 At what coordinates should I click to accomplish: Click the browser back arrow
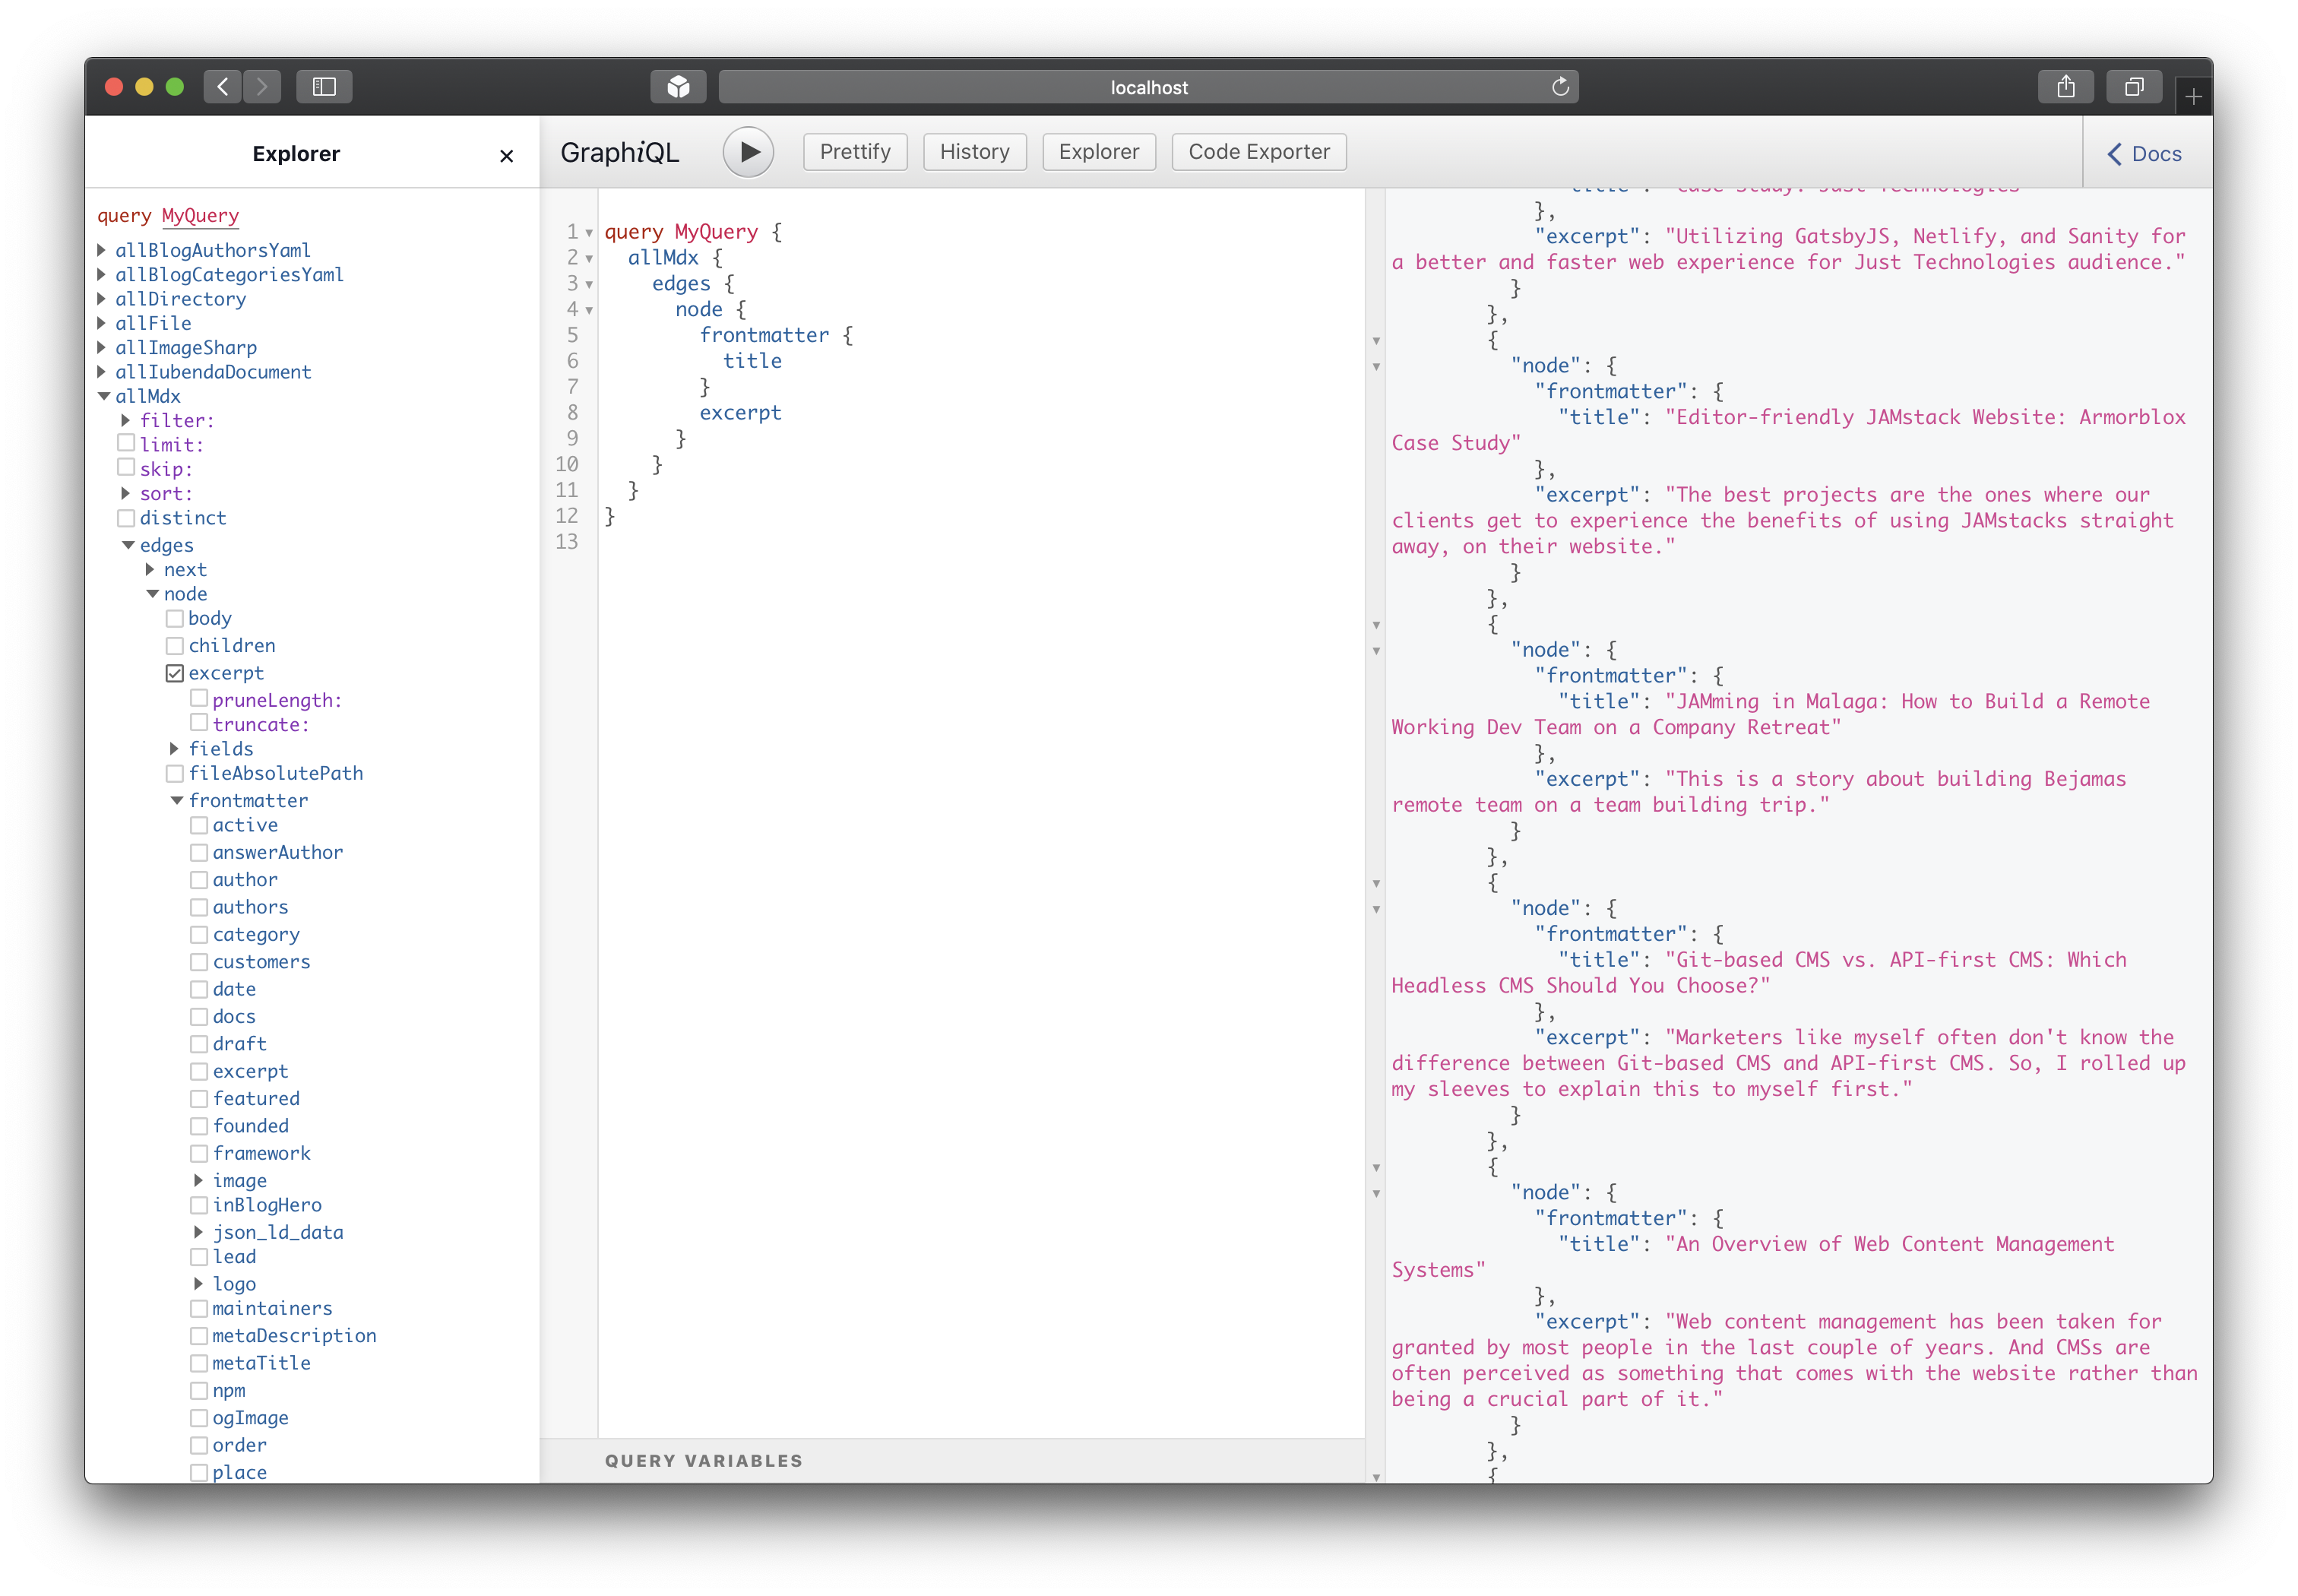(x=223, y=87)
